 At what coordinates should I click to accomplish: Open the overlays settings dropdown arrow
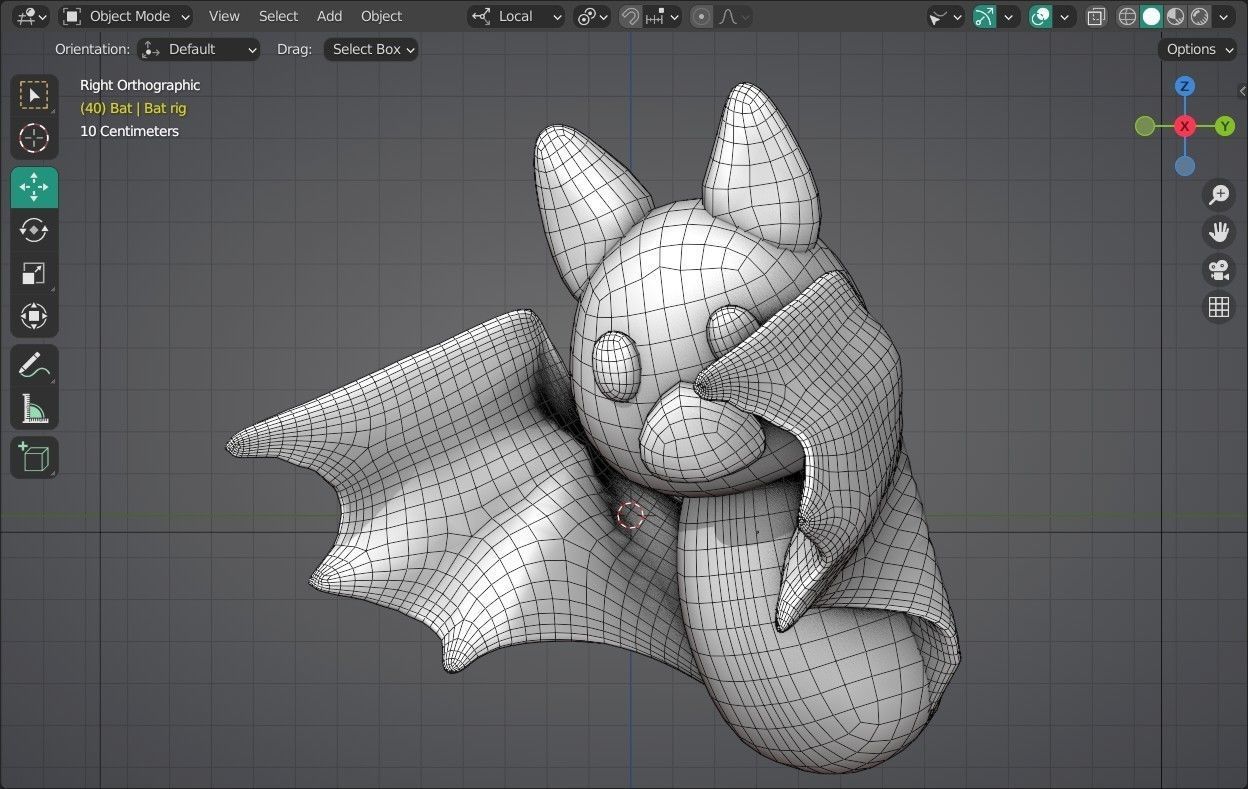pos(1065,16)
